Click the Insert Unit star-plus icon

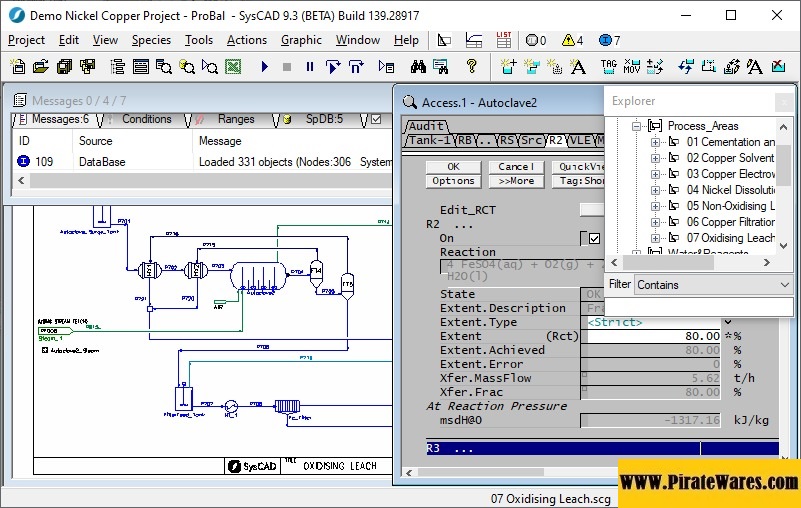(x=508, y=66)
